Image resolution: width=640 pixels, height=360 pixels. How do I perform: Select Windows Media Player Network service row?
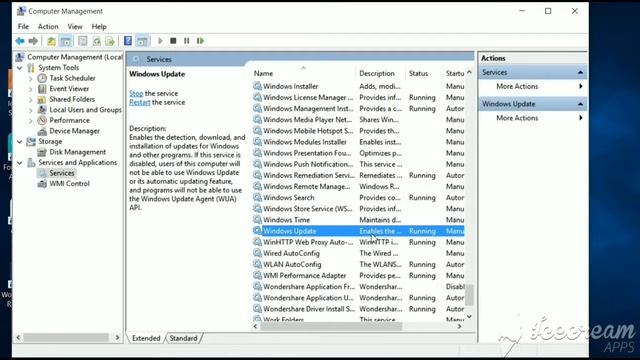(358, 120)
